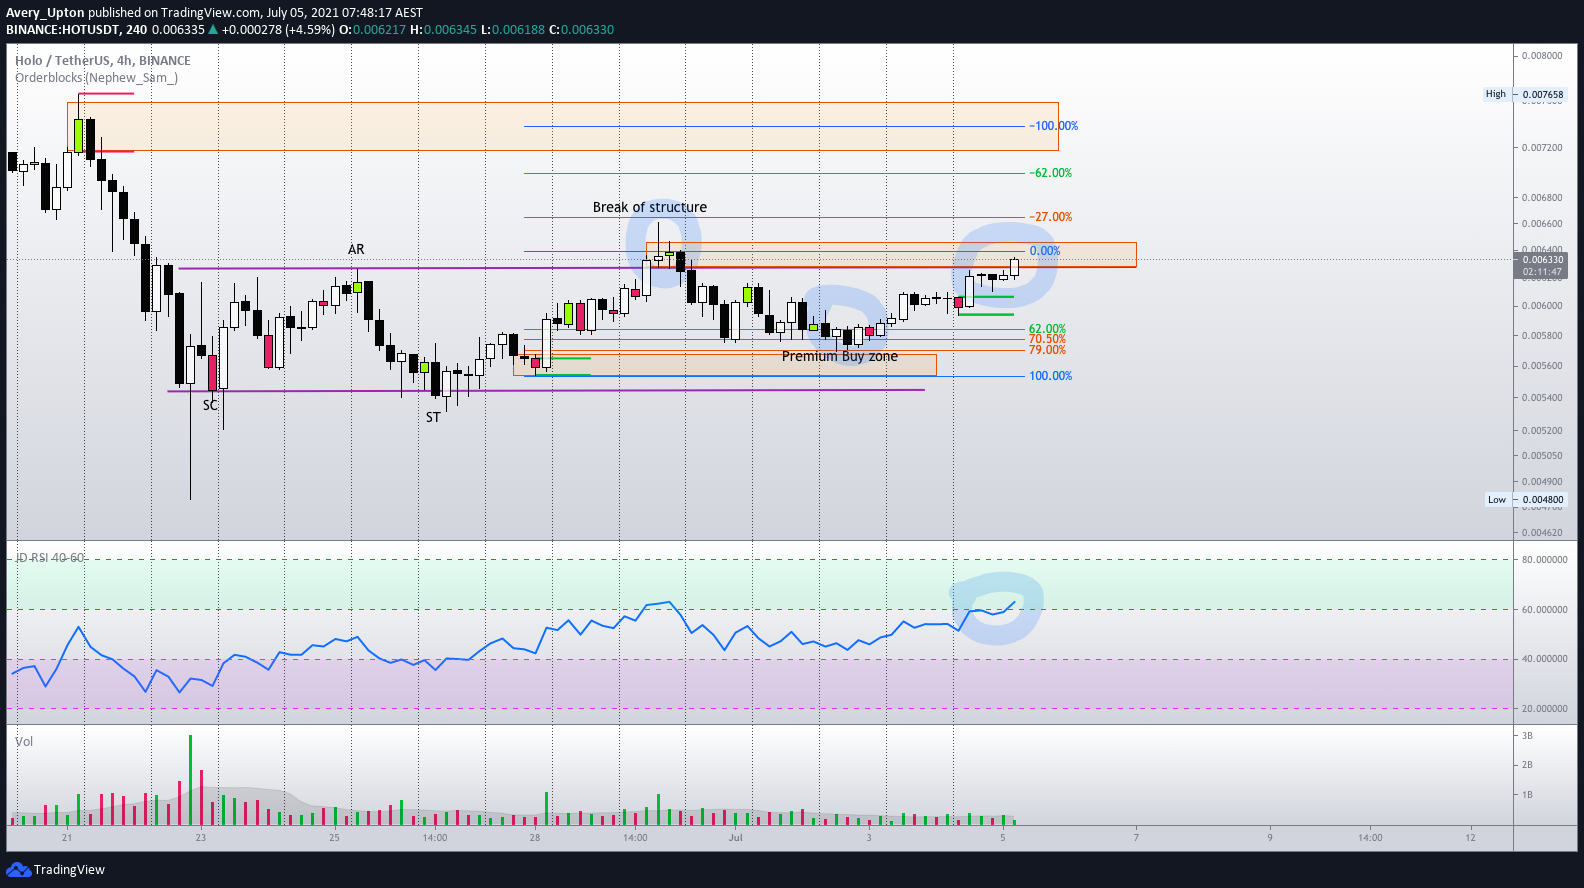The image size is (1584, 888).
Task: Select the "Premium Buy zone" label
Action: 840,357
